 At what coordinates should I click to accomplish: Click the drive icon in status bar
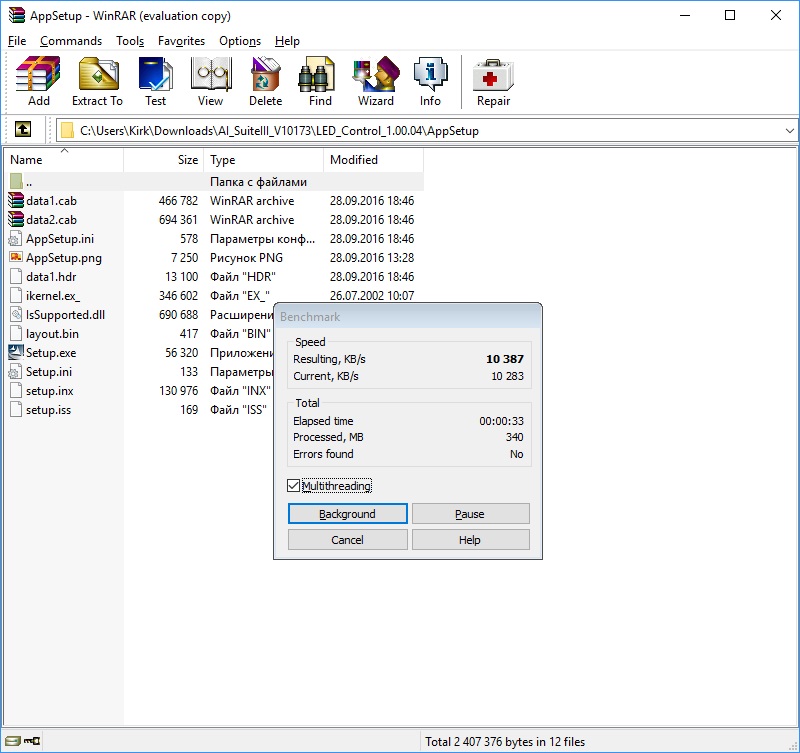click(13, 741)
